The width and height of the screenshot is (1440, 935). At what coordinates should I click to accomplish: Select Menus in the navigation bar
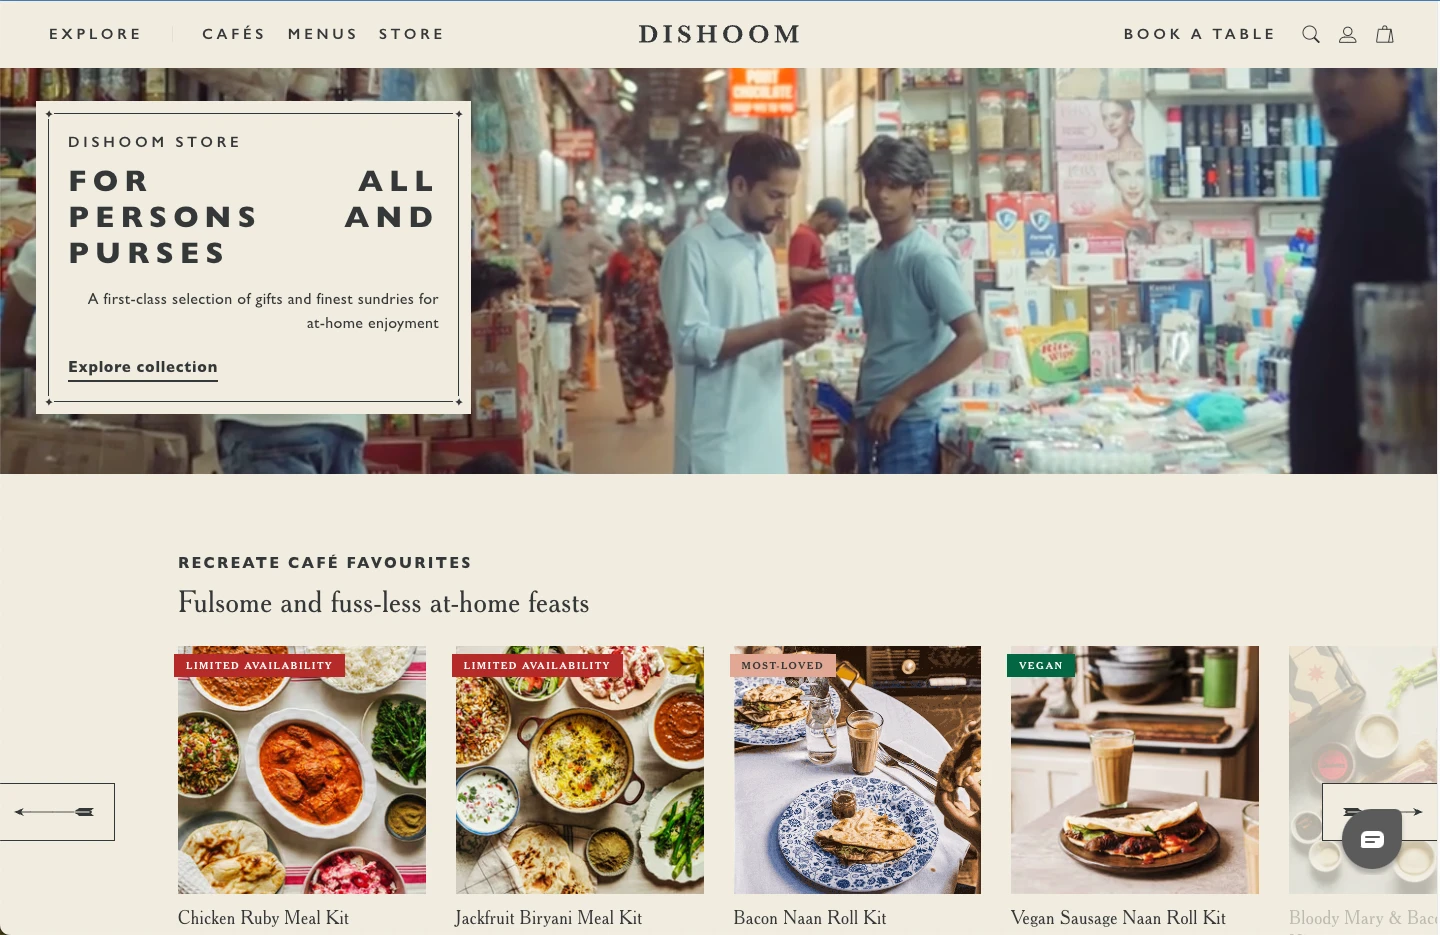pyautogui.click(x=322, y=34)
